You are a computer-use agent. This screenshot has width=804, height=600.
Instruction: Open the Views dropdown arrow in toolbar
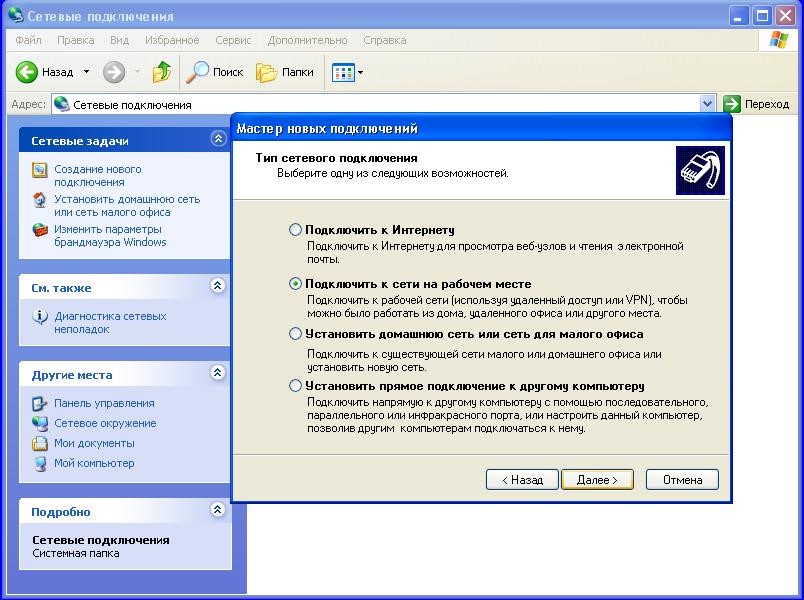(360, 72)
